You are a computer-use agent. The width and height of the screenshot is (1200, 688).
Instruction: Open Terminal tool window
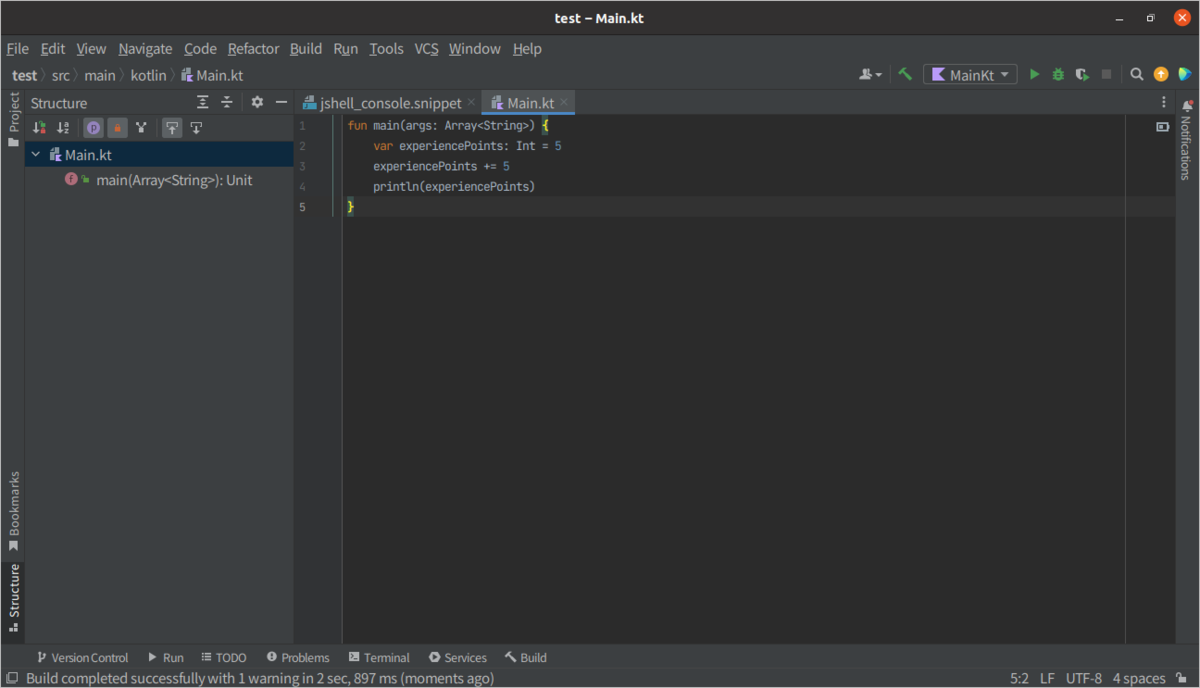(x=379, y=657)
